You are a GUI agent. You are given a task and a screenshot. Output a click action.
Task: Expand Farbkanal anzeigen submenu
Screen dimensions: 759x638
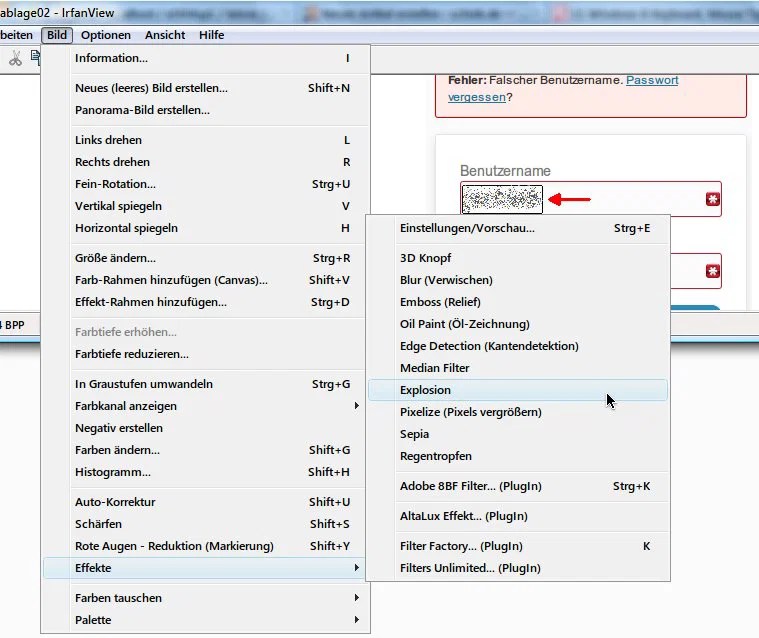click(206, 406)
